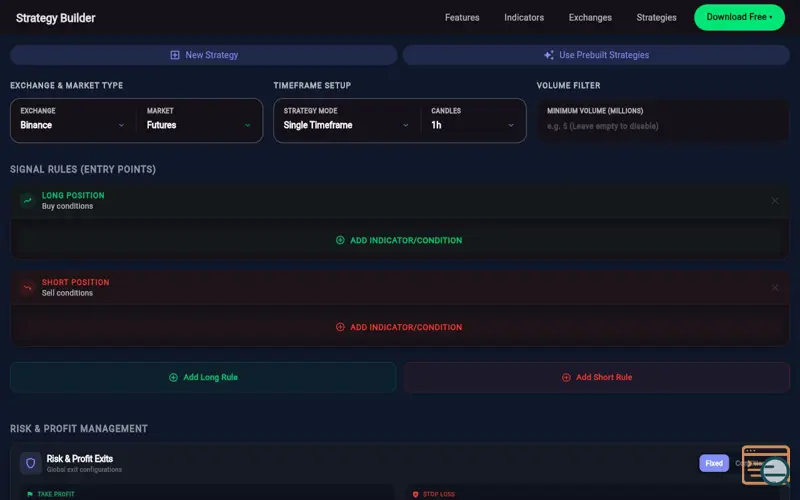Viewport: 800px width, 500px height.
Task: Open the Candles dropdown showing 1h
Action: pyautogui.click(x=472, y=120)
